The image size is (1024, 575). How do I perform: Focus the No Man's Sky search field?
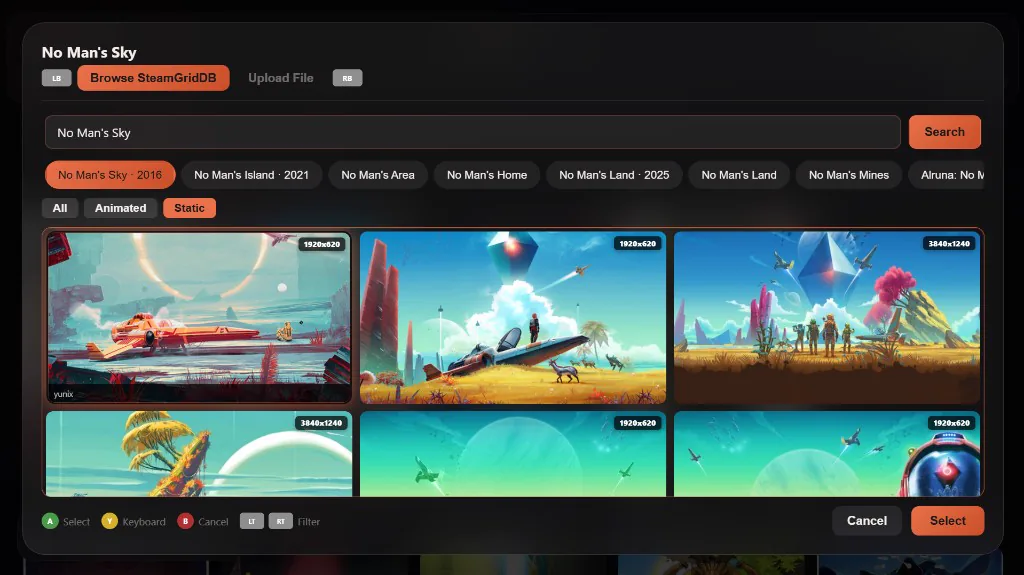coord(473,132)
